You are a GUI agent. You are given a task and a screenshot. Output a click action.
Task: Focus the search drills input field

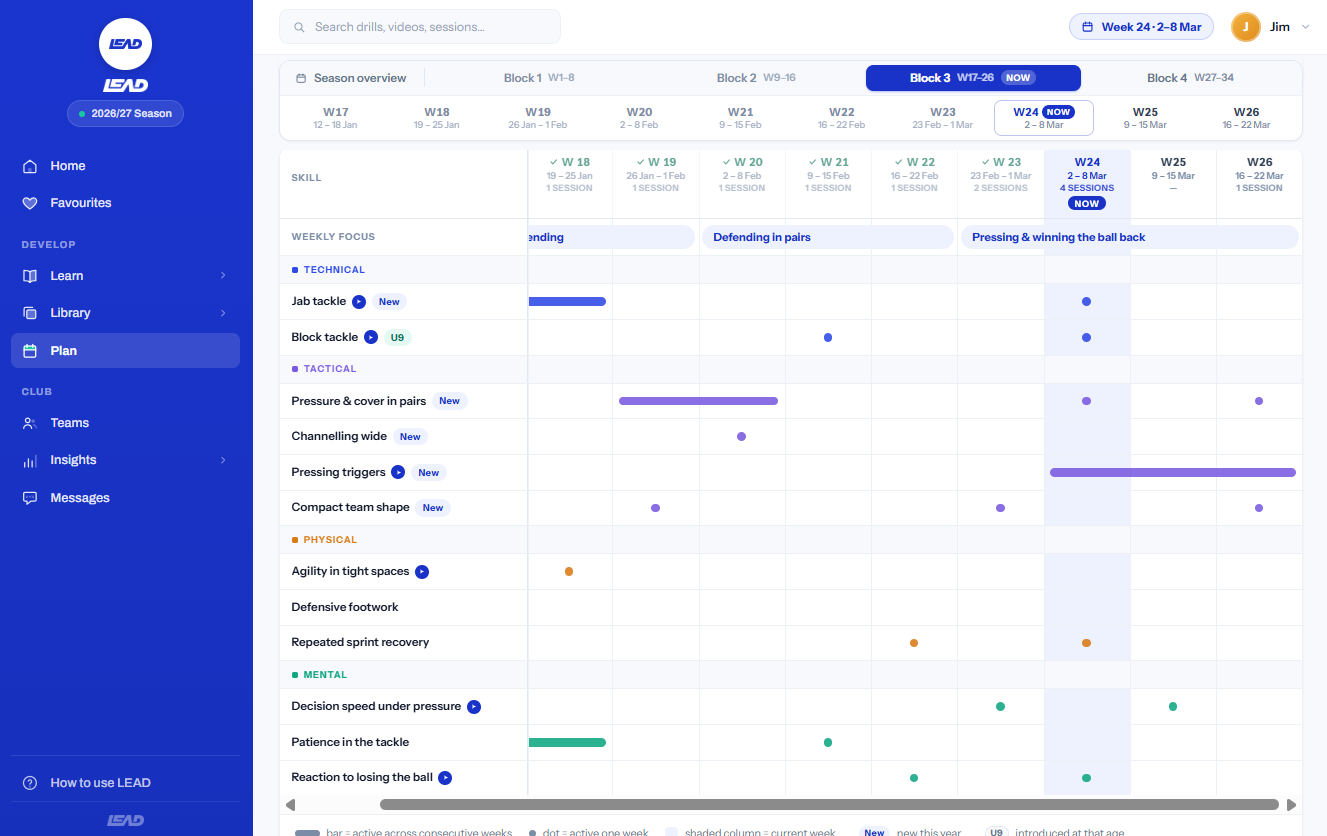420,27
